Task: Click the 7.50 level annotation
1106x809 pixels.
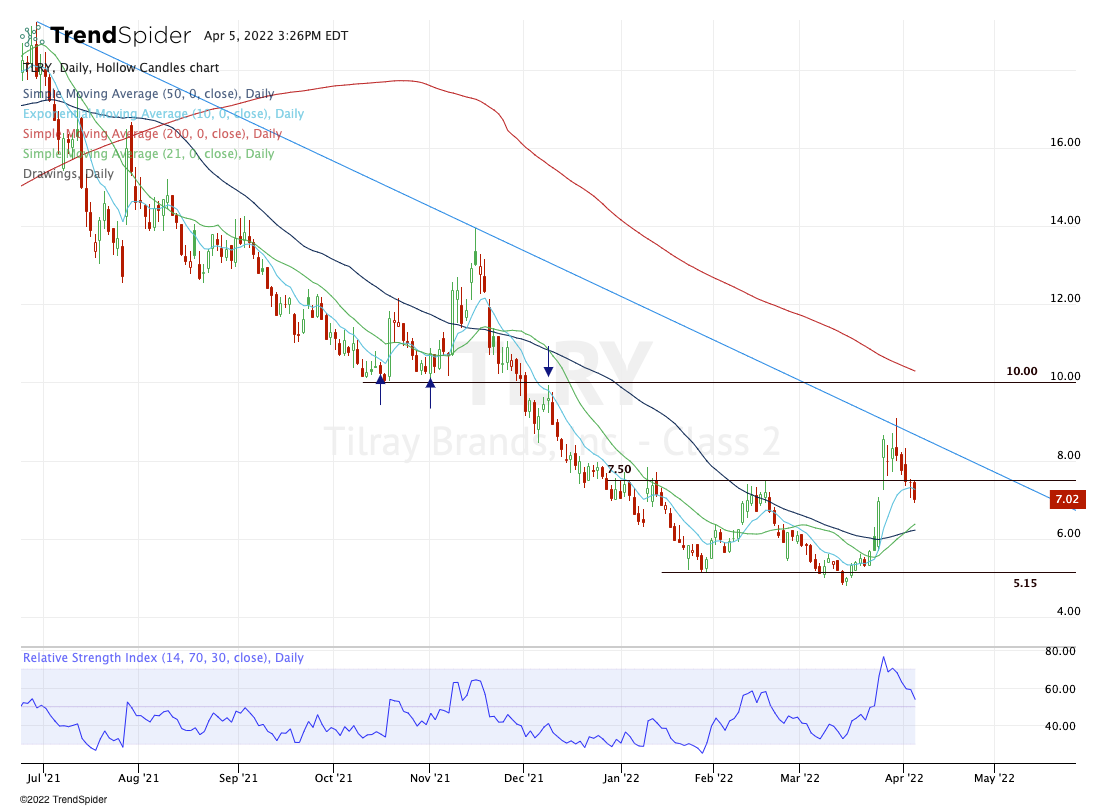Action: [x=619, y=469]
